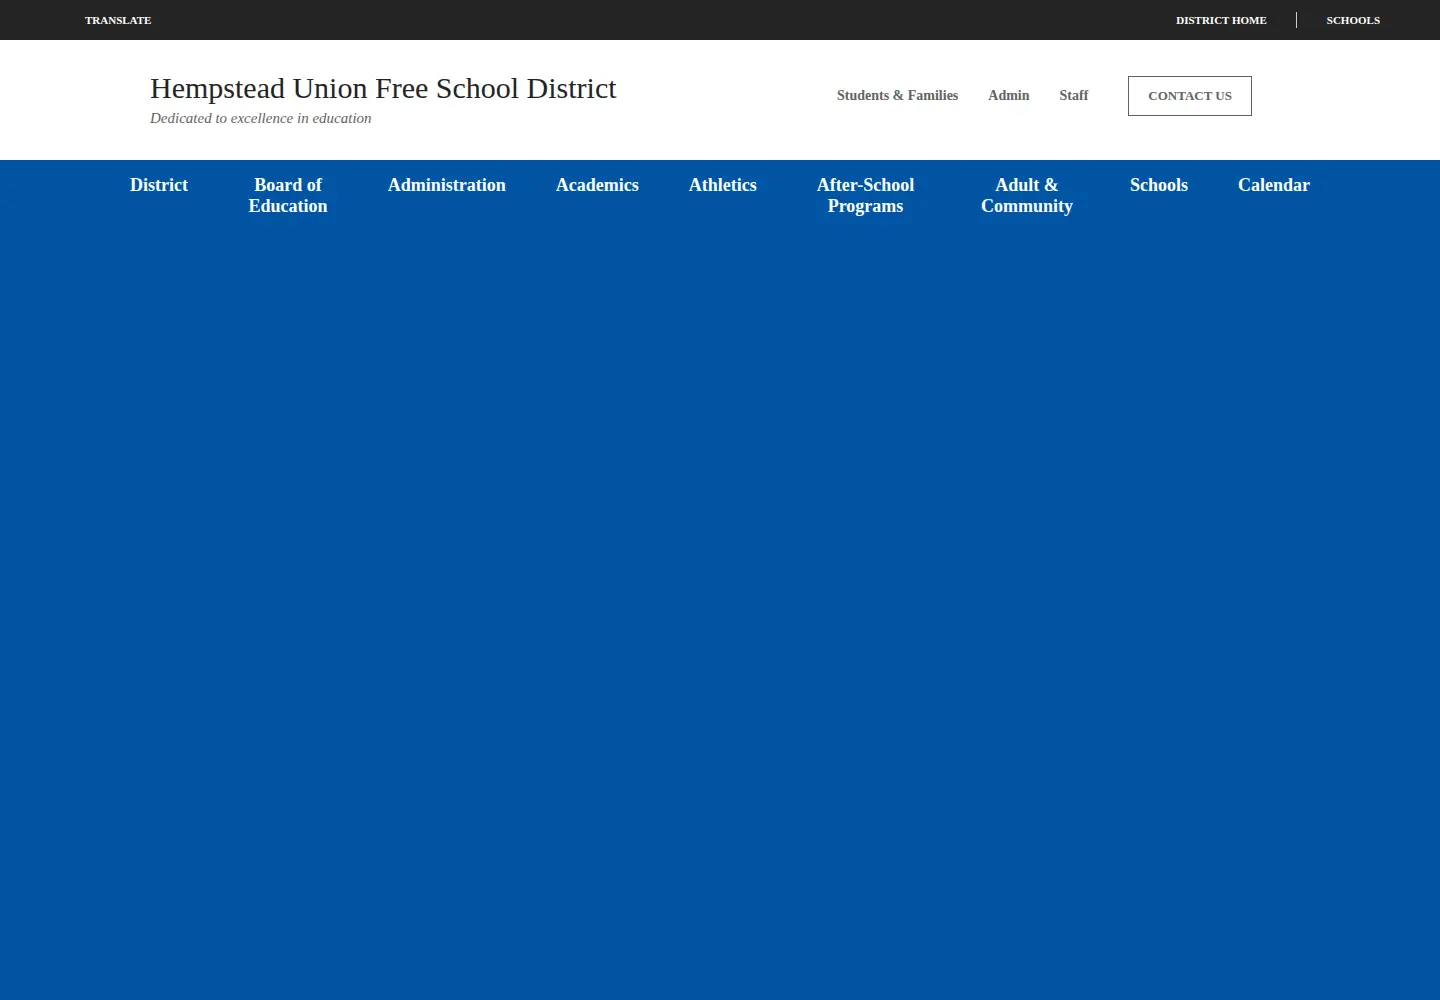Open the Translate option in top bar
The image size is (1440, 1000).
(x=118, y=20)
